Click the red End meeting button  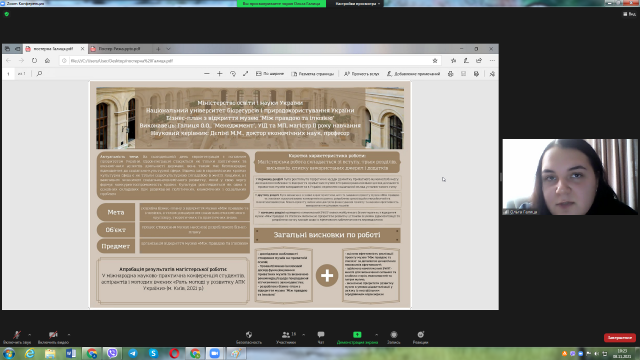click(x=620, y=338)
